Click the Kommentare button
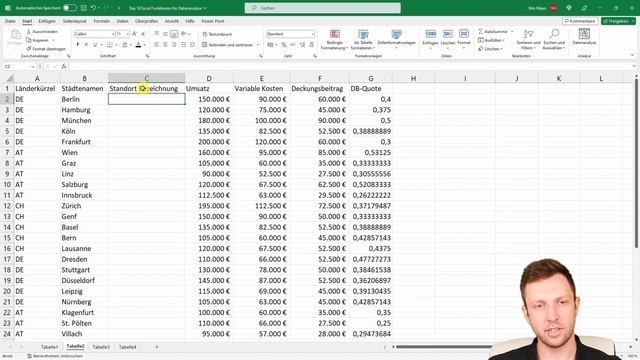640x360 pixels. (580, 21)
